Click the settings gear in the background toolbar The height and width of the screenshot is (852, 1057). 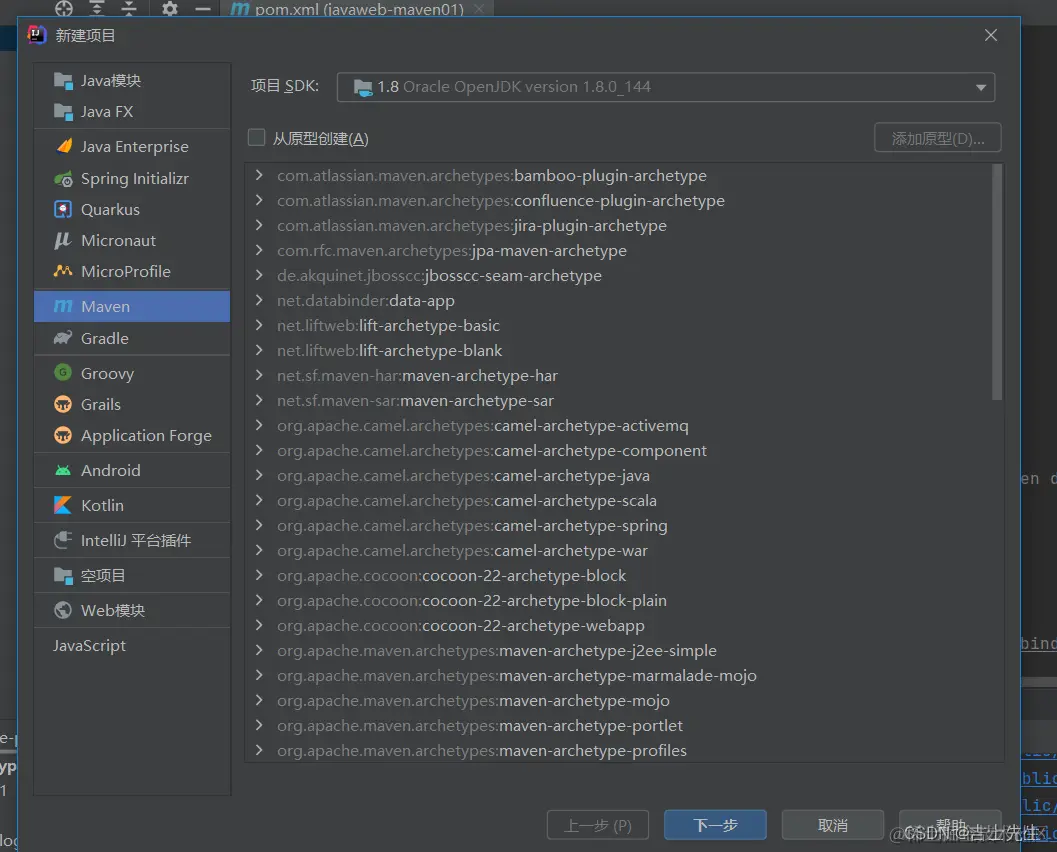[x=170, y=9]
